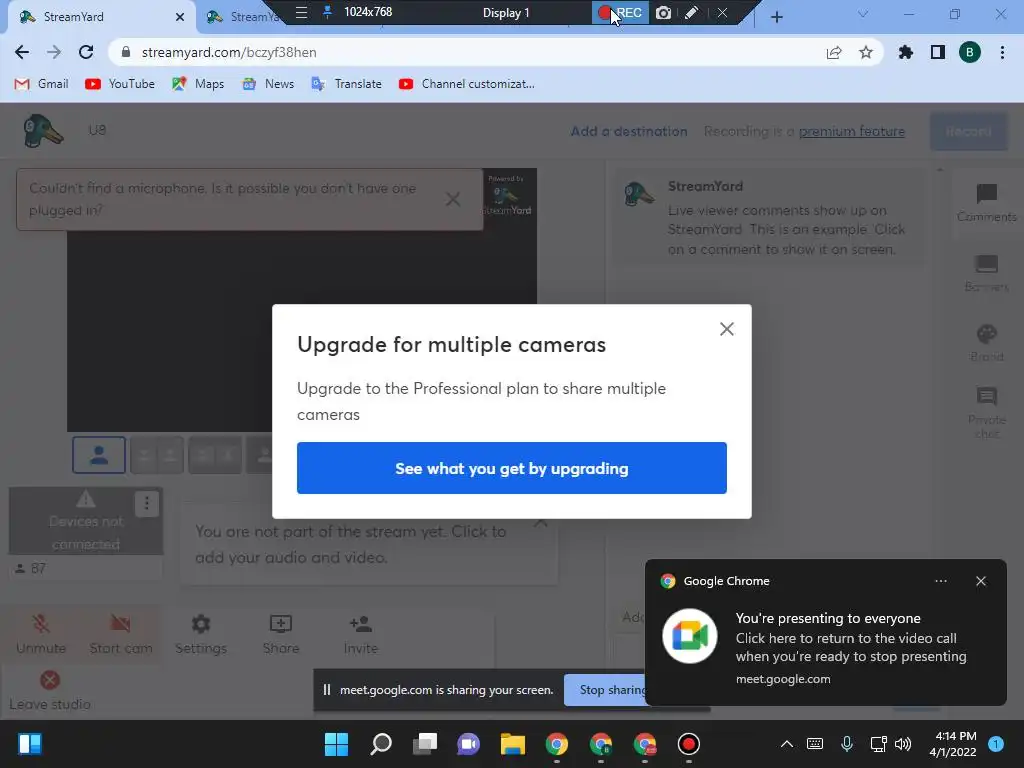
Task: Click the StreamYard example comment
Action: 769,218
